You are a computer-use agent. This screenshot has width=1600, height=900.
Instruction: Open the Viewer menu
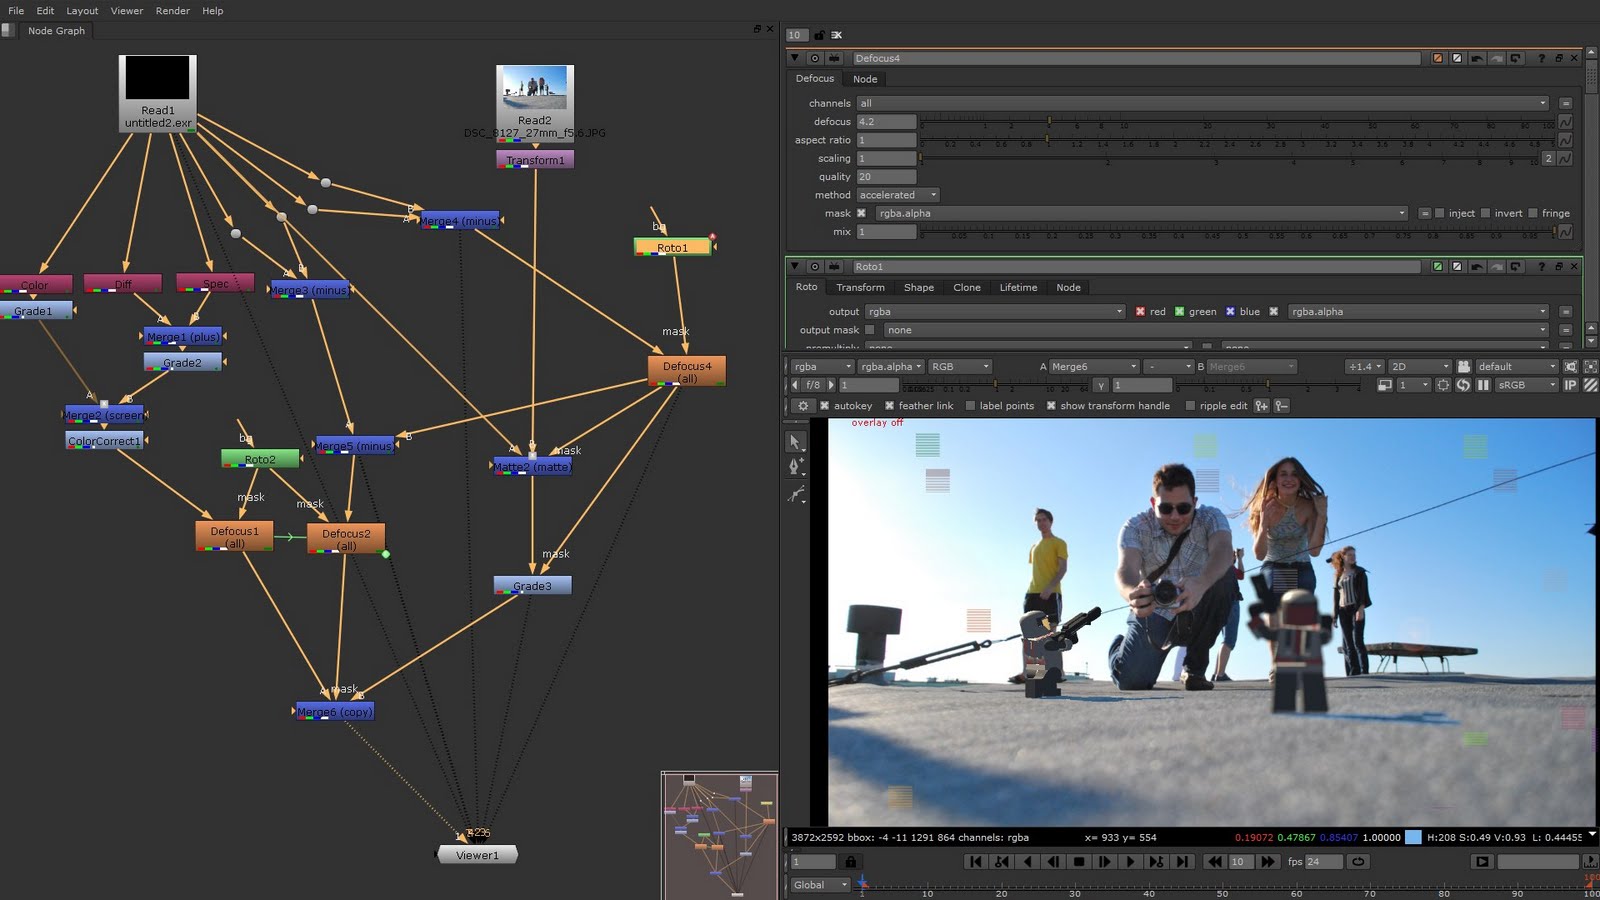click(x=127, y=11)
